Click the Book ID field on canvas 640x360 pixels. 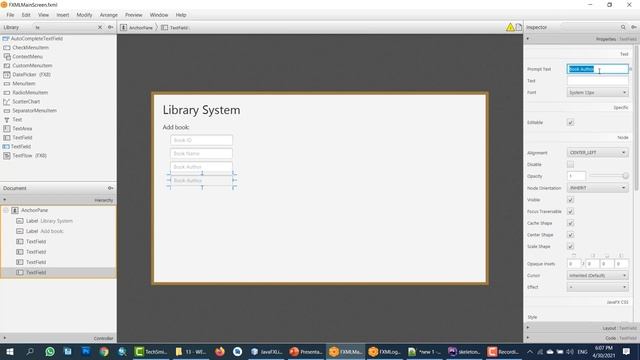click(x=201, y=140)
